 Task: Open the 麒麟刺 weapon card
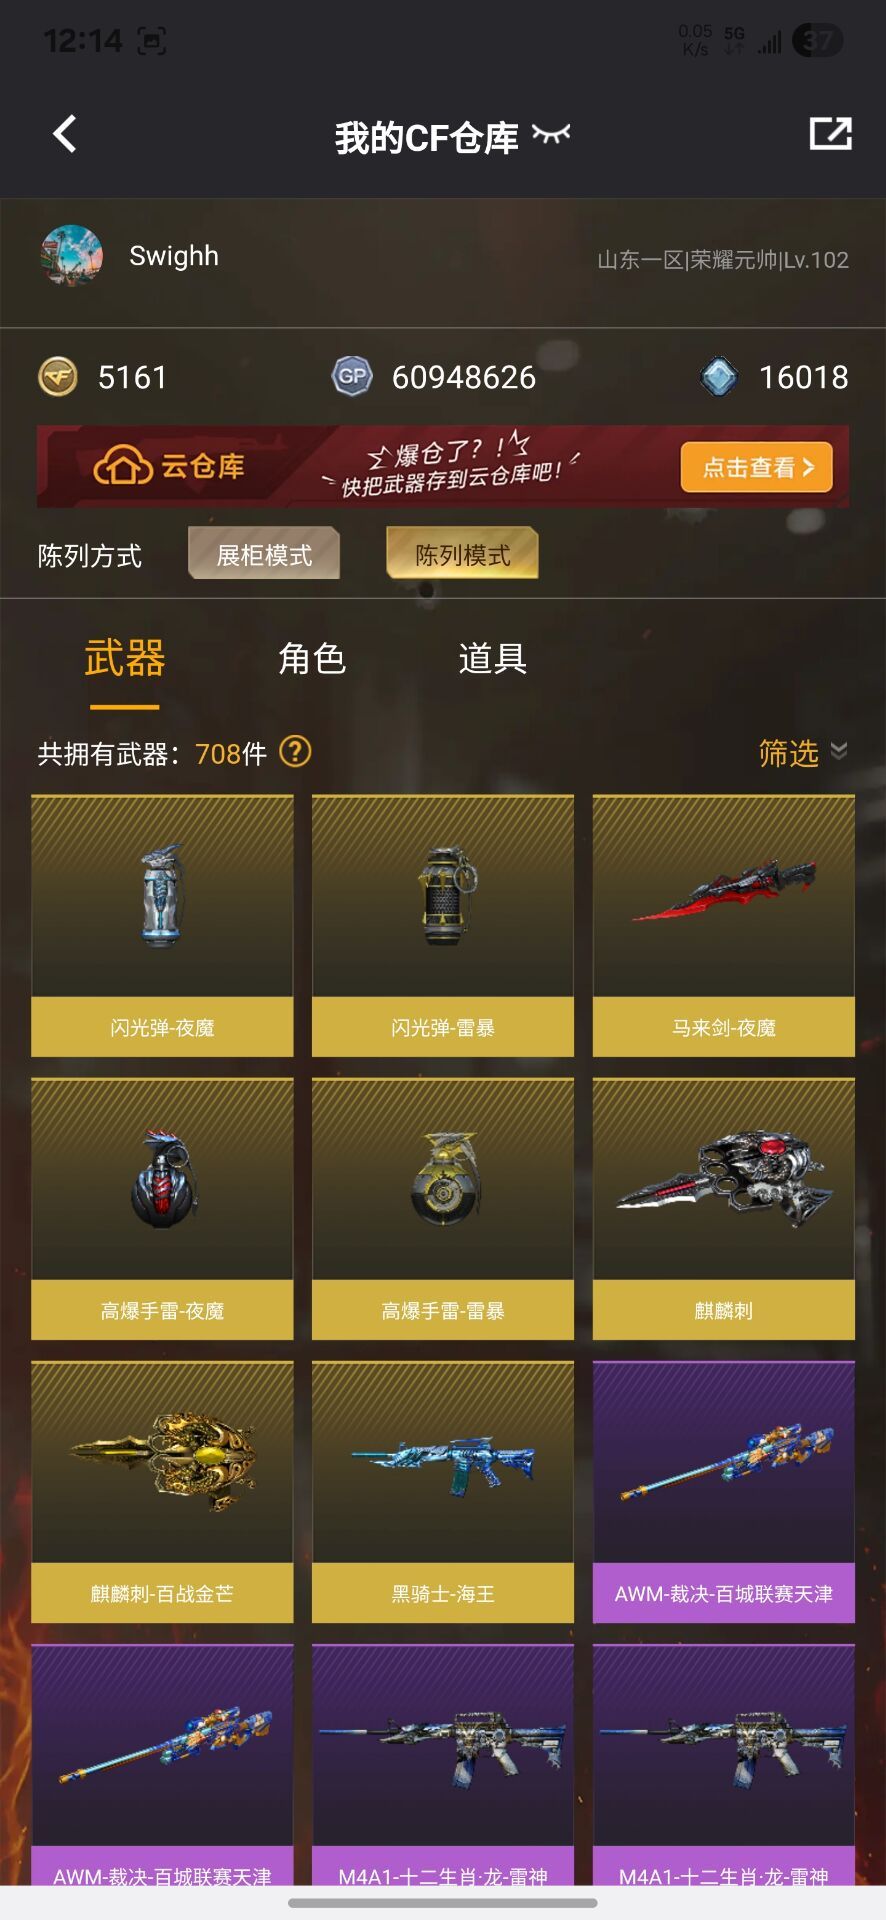pos(724,1208)
